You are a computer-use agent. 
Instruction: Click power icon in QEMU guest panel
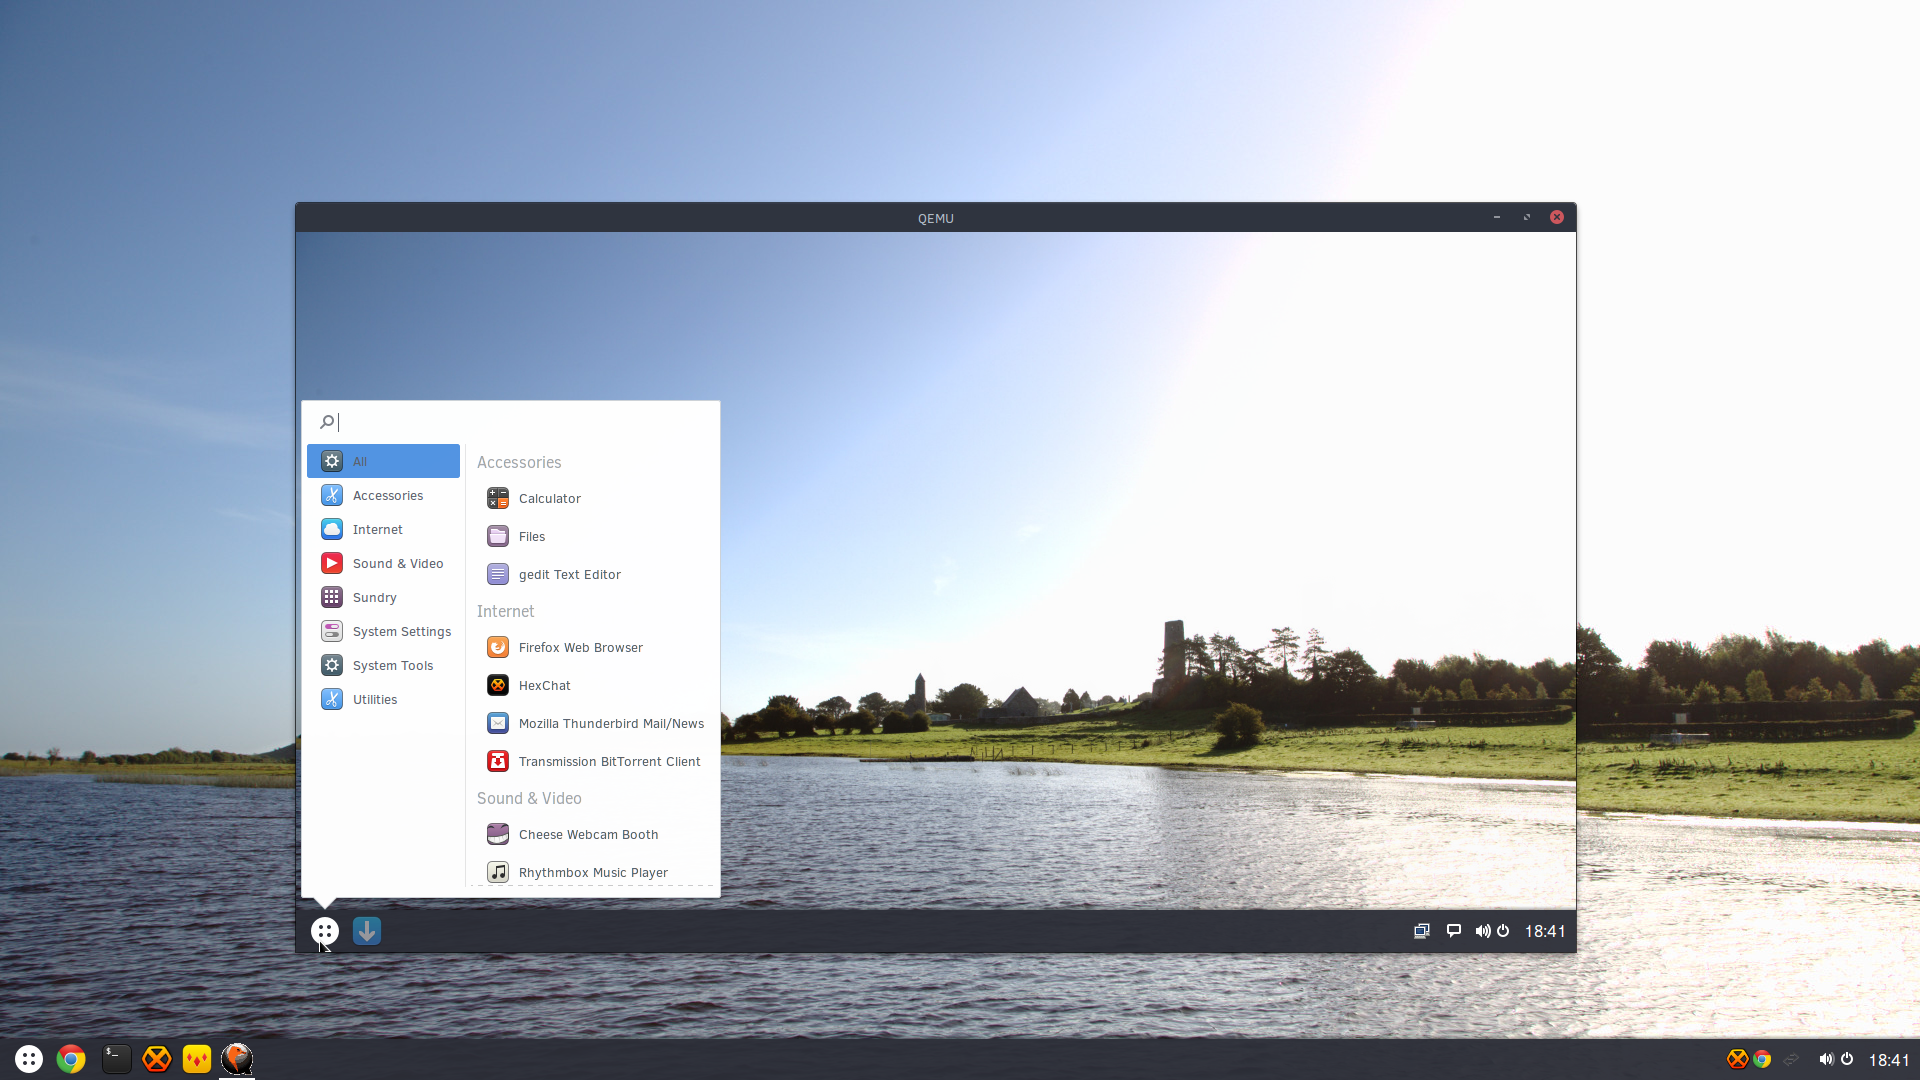1502,931
